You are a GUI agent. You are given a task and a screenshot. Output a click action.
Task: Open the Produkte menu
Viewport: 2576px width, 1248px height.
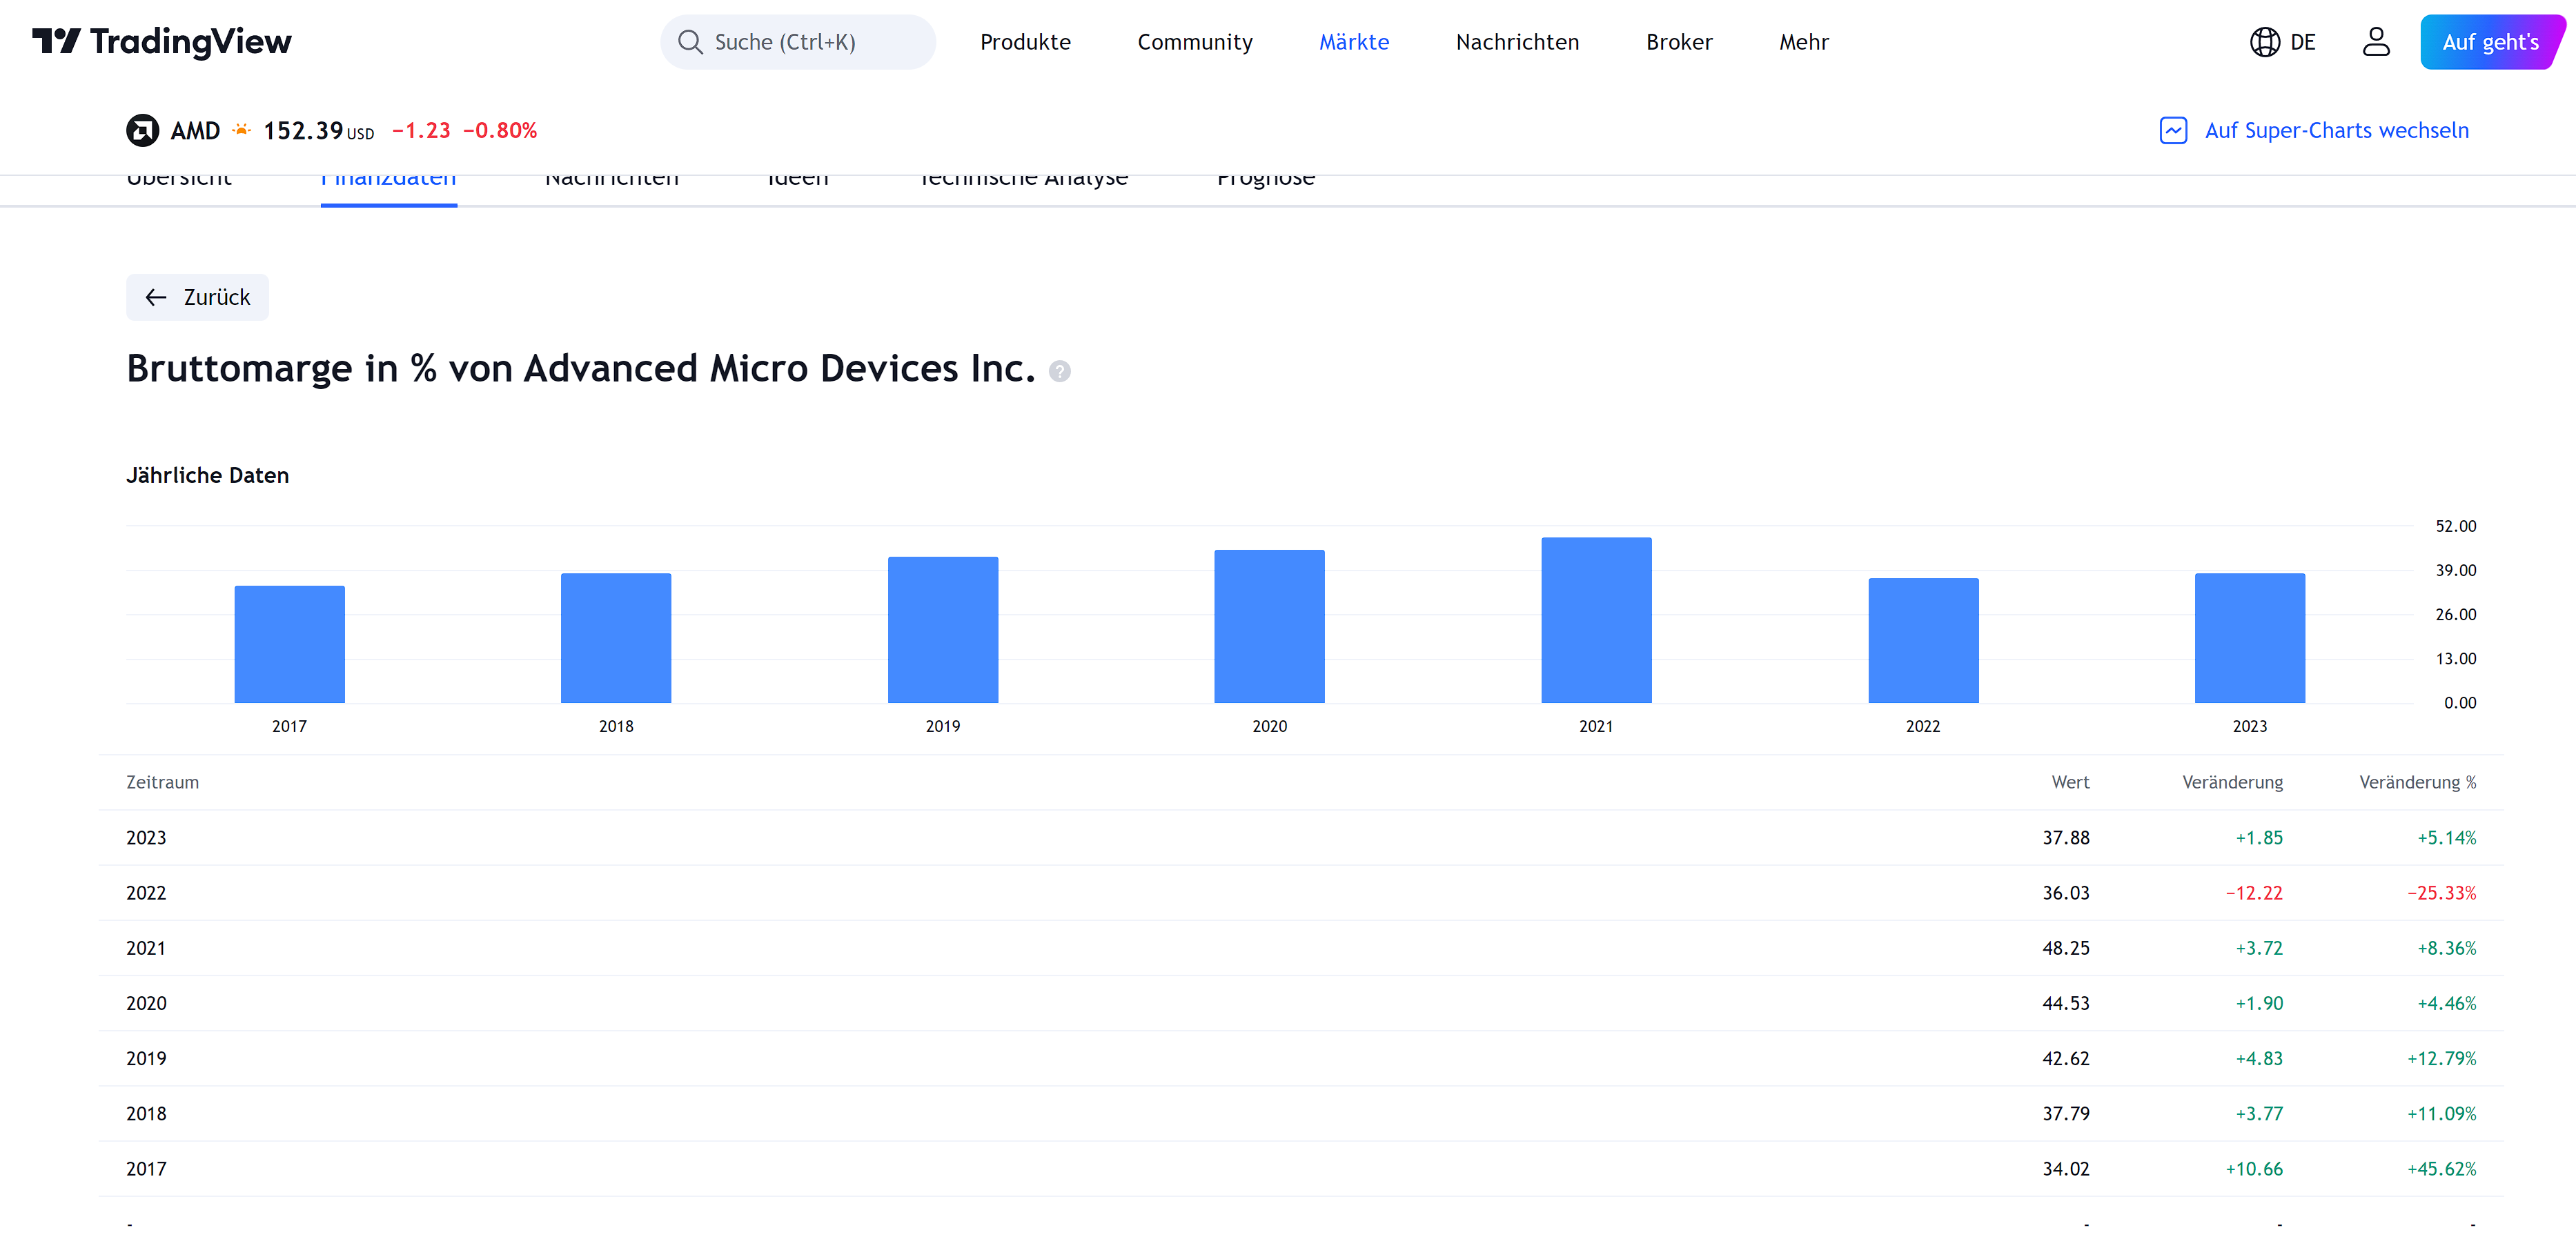1025,42
